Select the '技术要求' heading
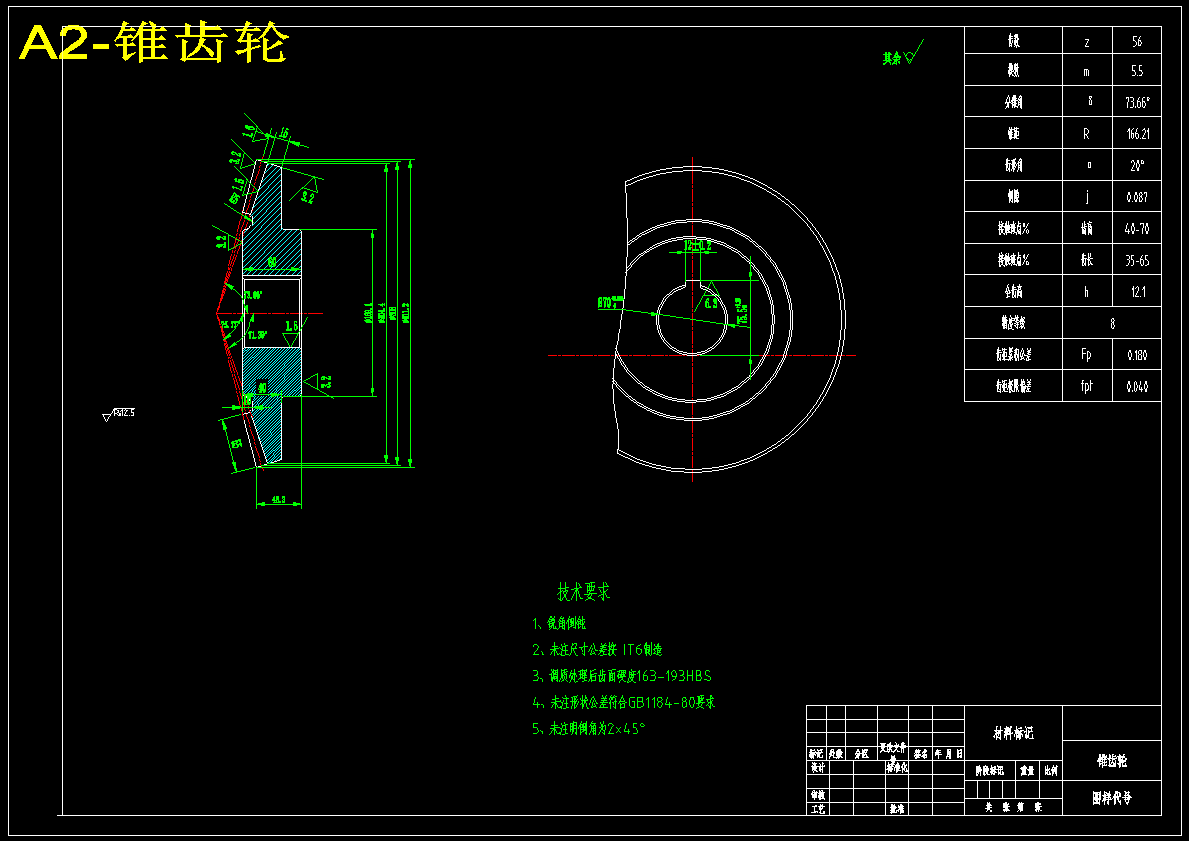 583,592
